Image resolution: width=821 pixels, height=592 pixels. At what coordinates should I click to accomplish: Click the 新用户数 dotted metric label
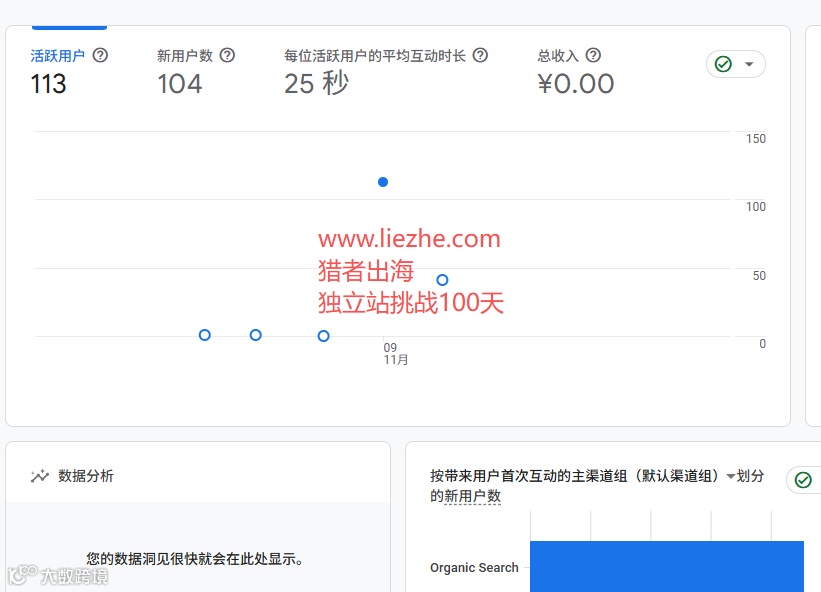[472, 496]
